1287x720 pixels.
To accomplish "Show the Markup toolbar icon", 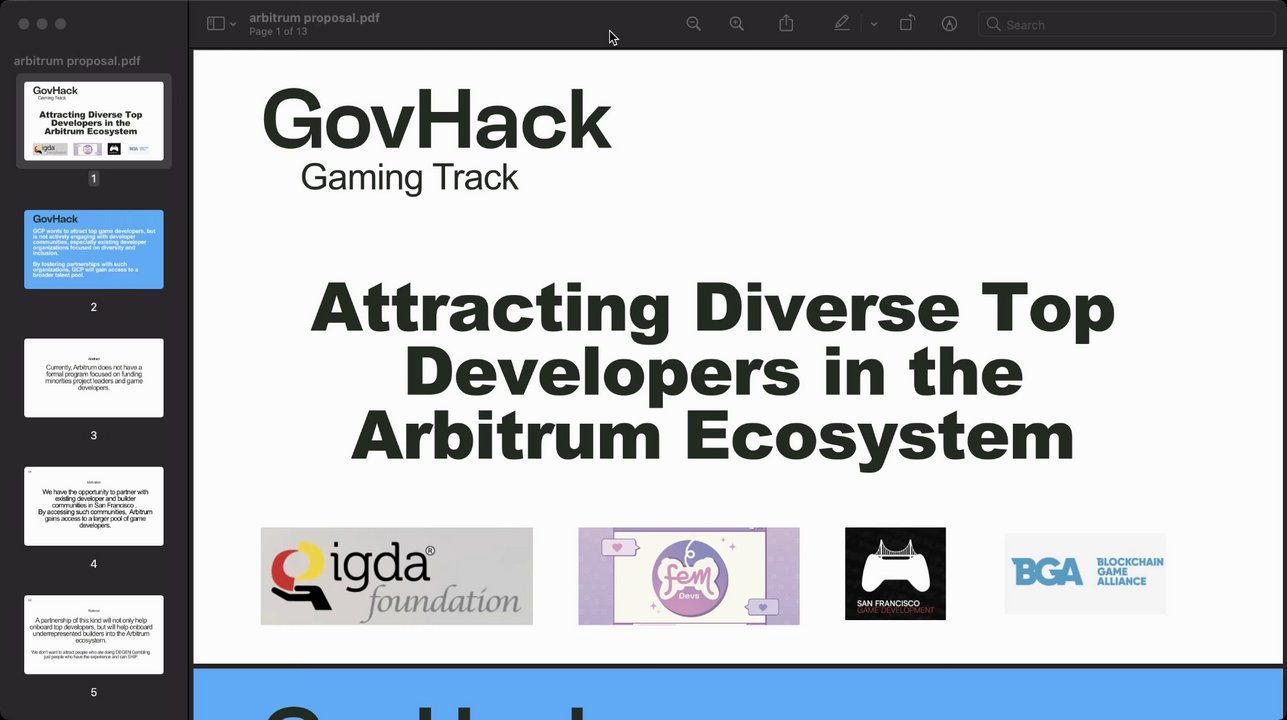I will coord(950,24).
